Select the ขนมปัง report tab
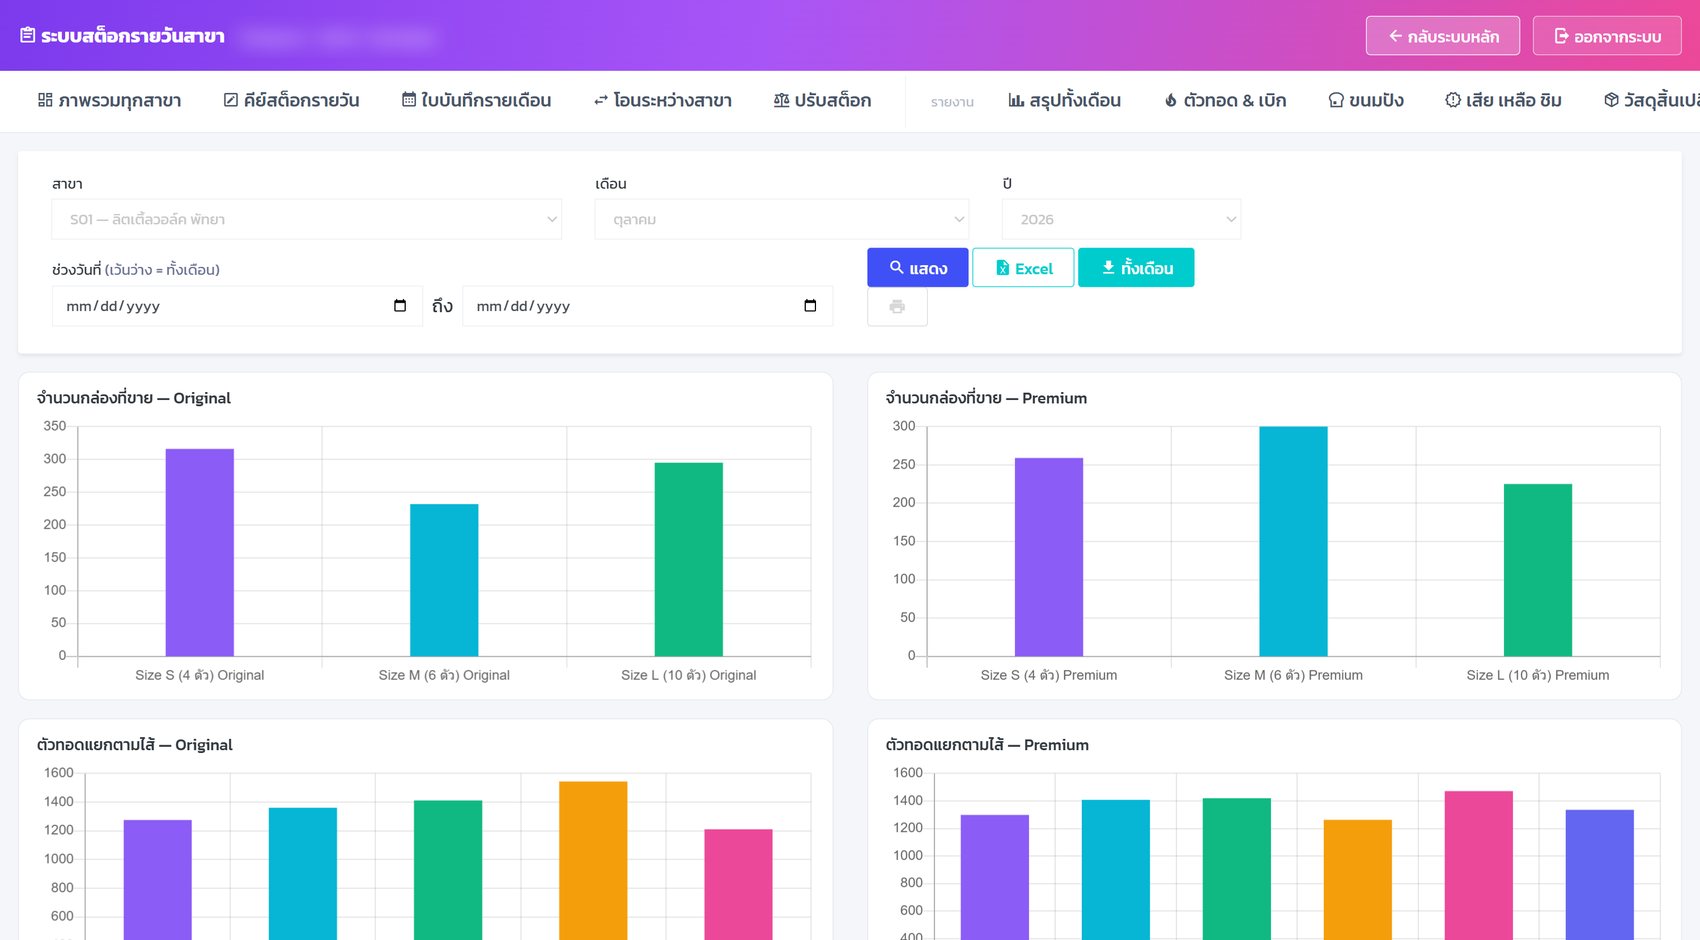This screenshot has width=1700, height=940. [x=1366, y=101]
